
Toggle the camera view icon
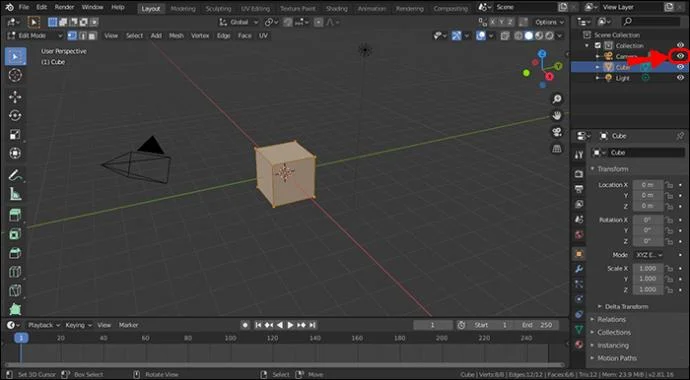(557, 132)
